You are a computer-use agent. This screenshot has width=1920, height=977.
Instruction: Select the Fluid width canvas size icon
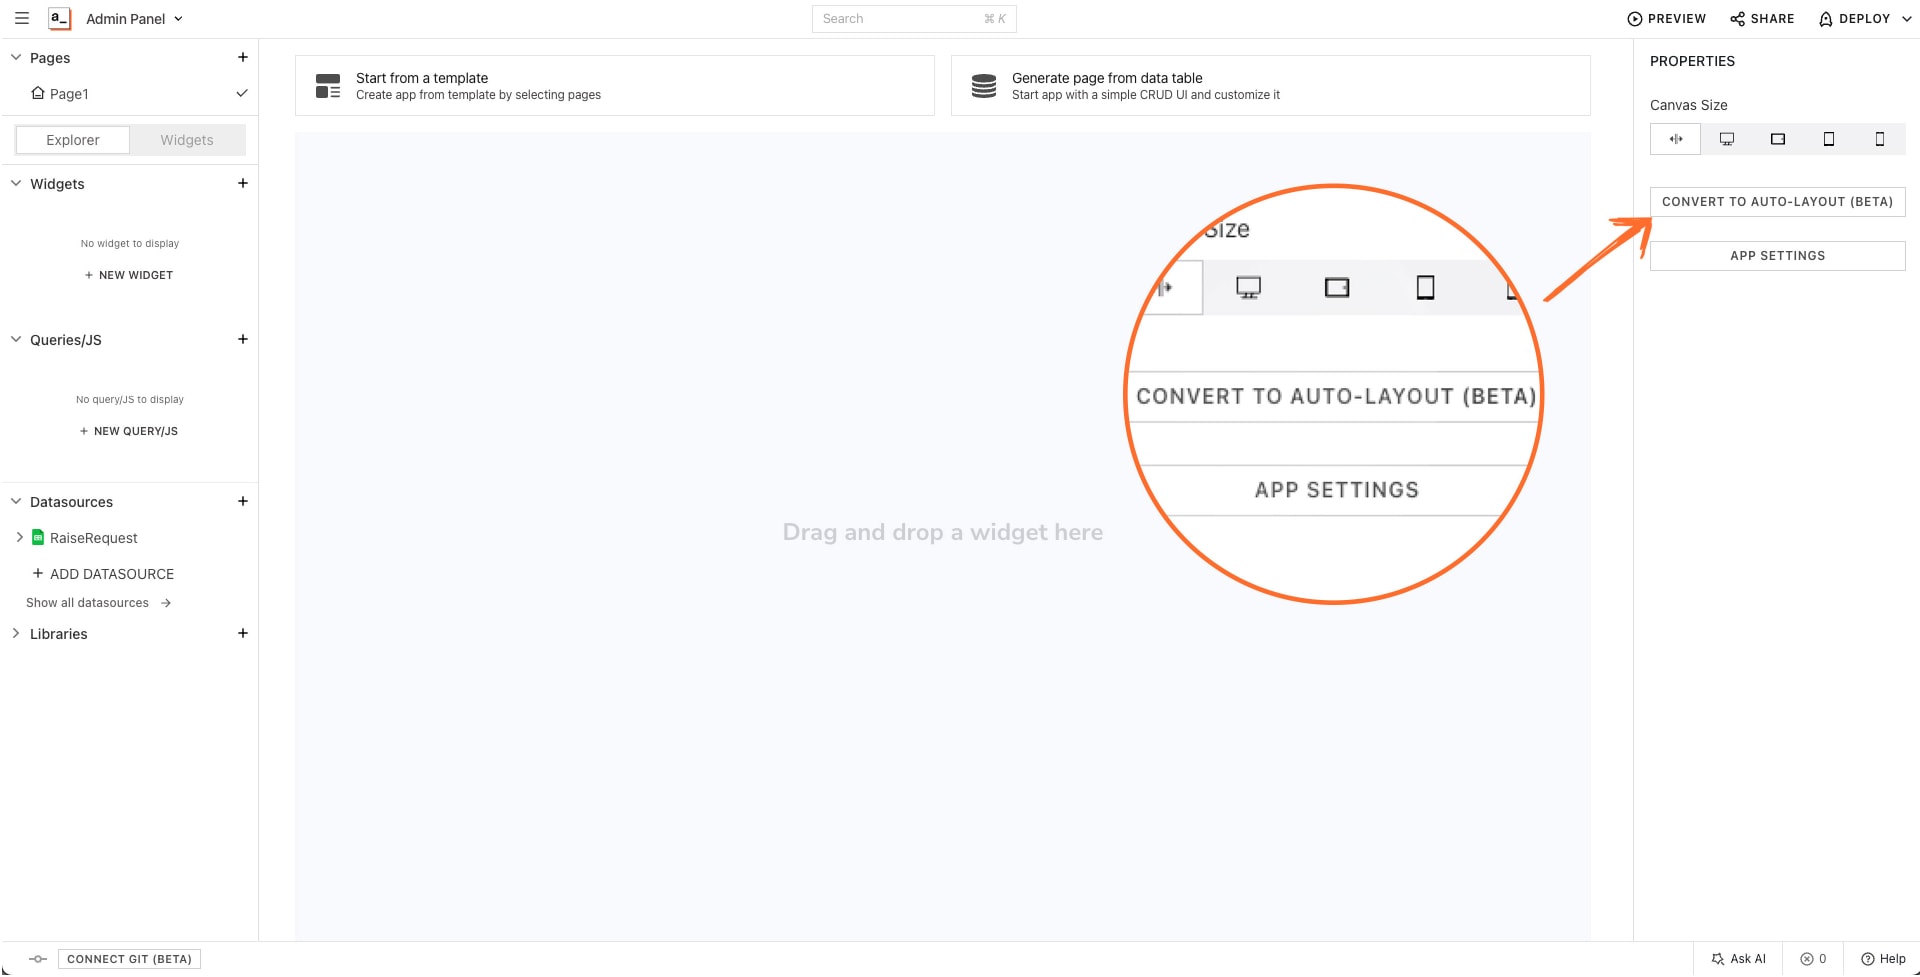pos(1675,139)
